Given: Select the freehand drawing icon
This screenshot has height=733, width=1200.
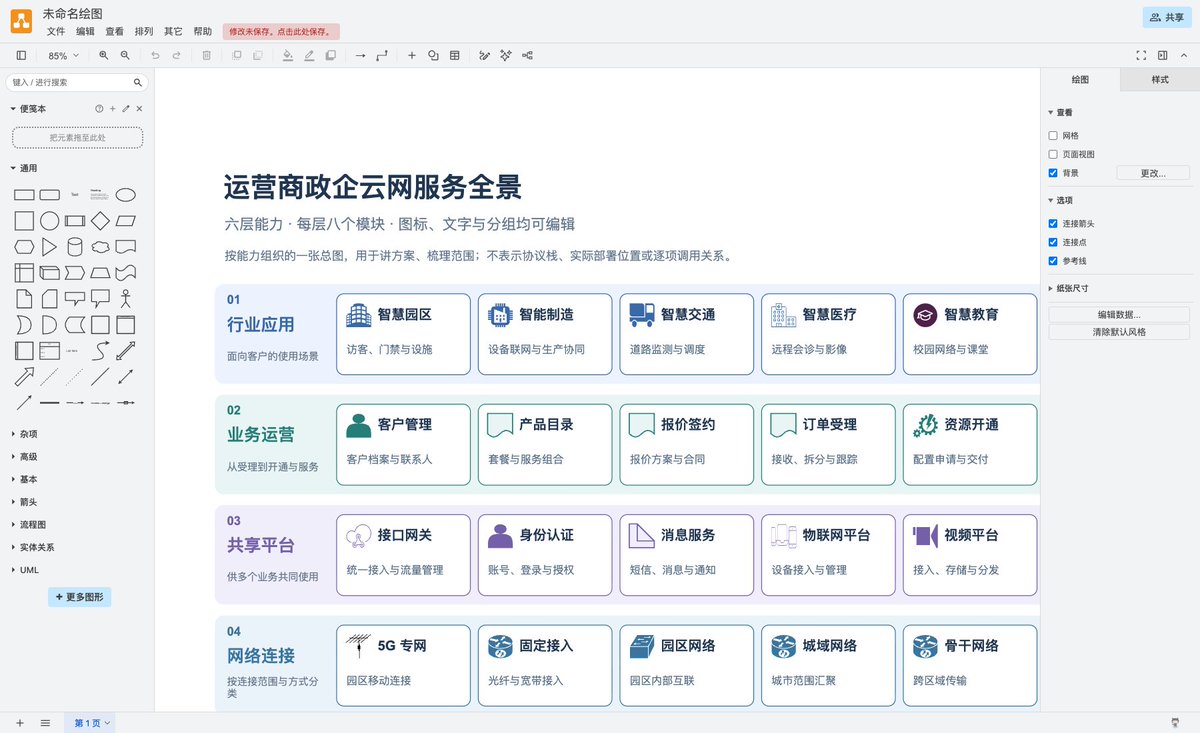Looking at the screenshot, I should point(484,56).
